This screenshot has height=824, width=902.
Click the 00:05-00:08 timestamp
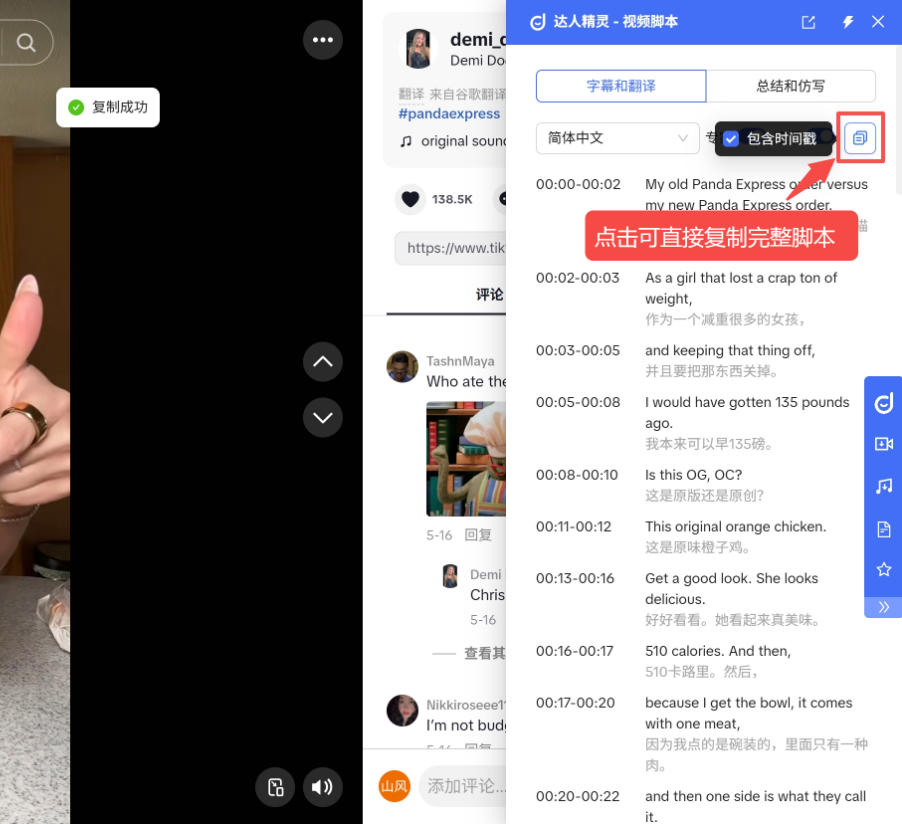tap(578, 402)
